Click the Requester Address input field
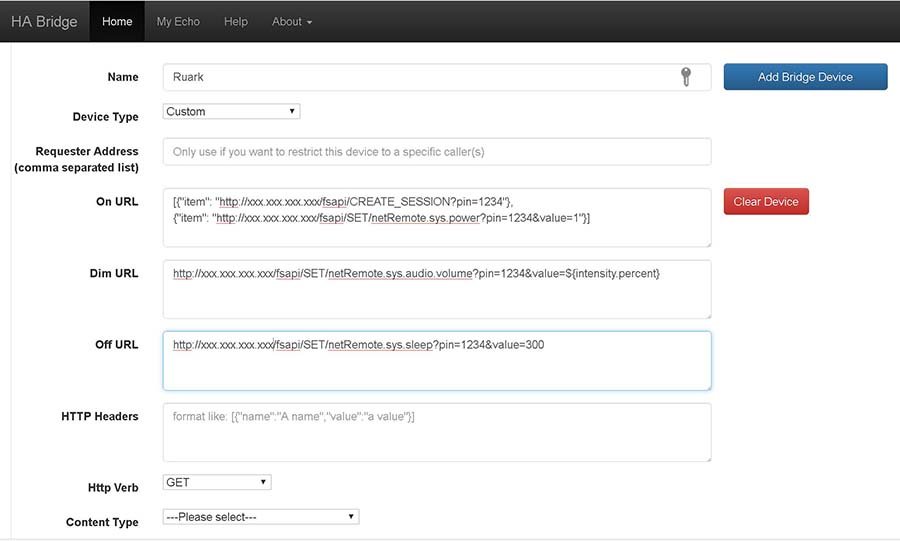The width and height of the screenshot is (900, 541). point(437,152)
